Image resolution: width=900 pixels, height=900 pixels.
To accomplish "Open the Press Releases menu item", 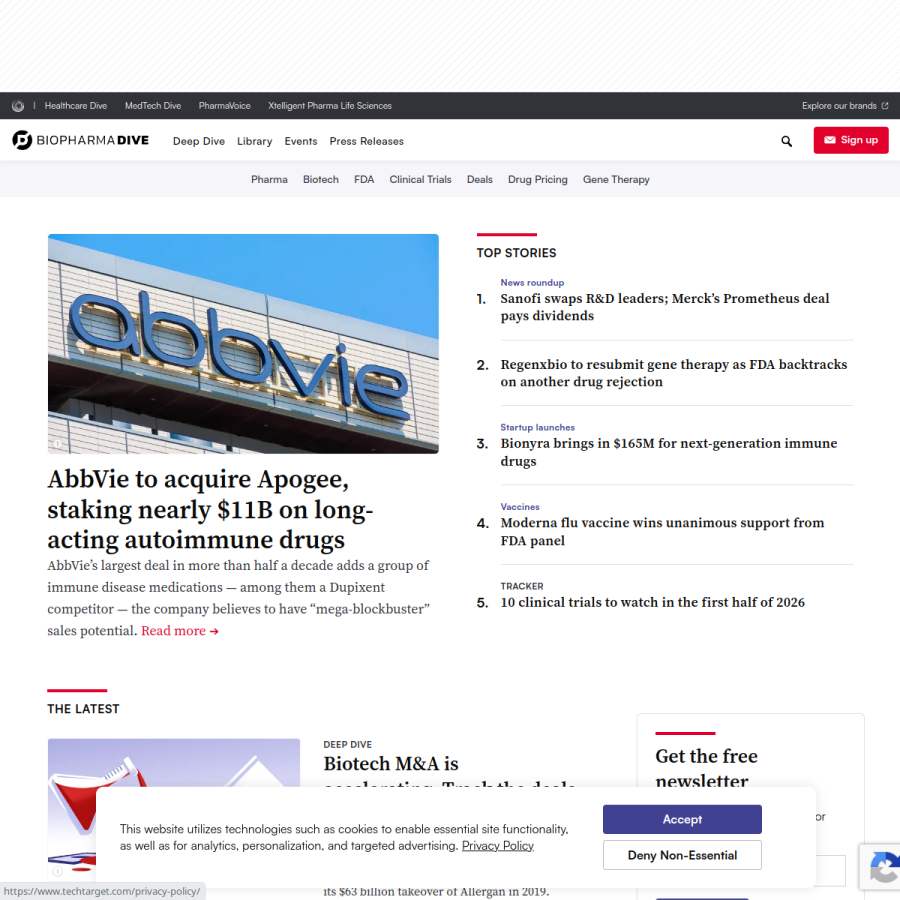I will point(366,141).
